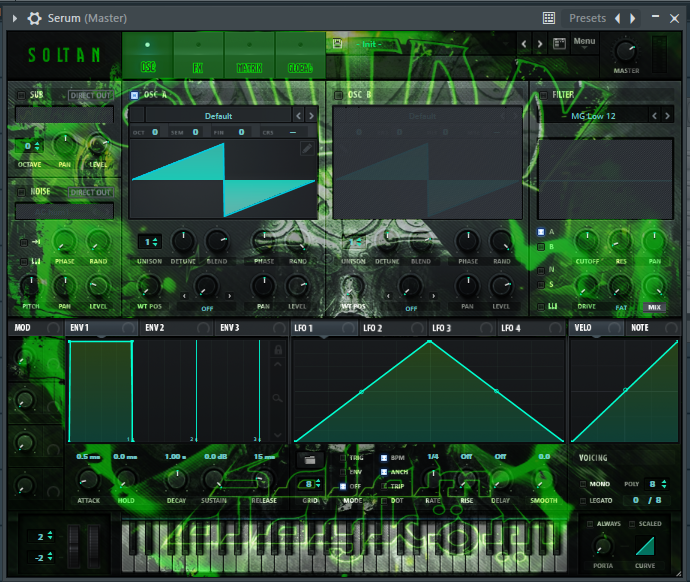Screen dimensions: 690x582
Task: Enable the SUB oscillator checkbox
Action: [21, 95]
